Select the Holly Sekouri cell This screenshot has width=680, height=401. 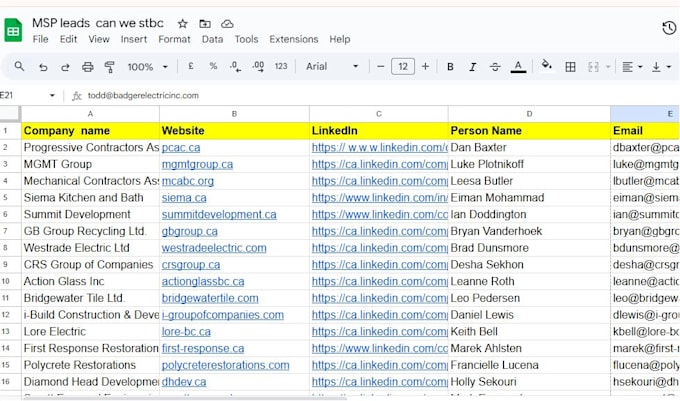click(x=529, y=382)
